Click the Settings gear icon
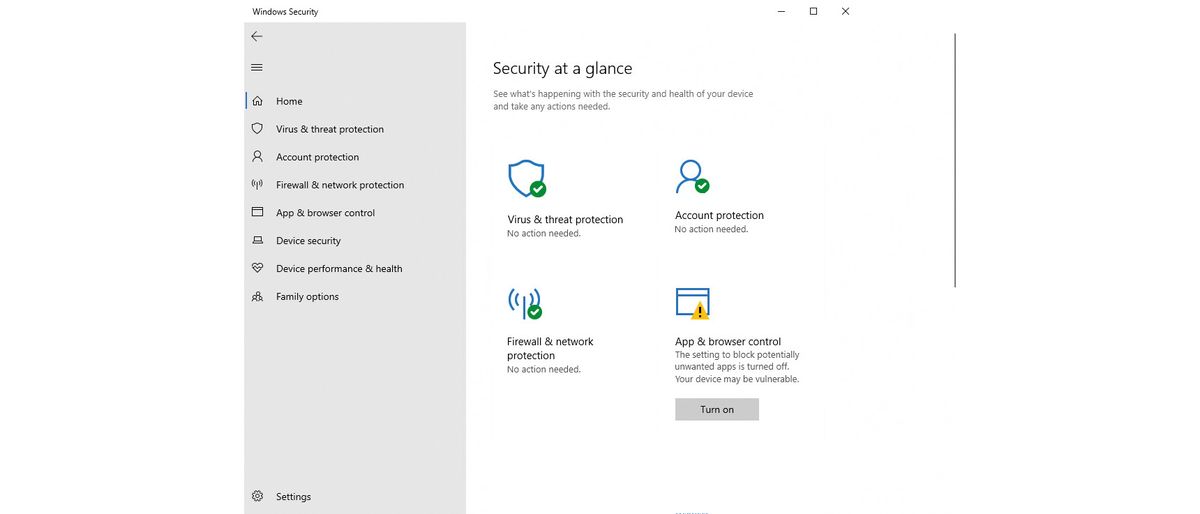The image size is (1200, 514). pyautogui.click(x=257, y=496)
